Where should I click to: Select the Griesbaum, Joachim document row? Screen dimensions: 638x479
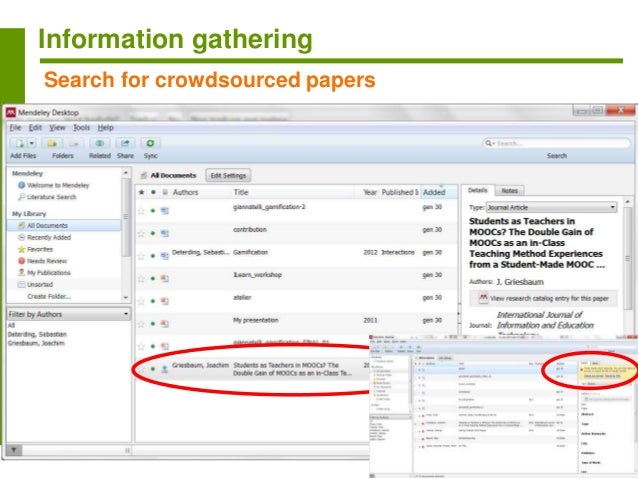click(252, 369)
